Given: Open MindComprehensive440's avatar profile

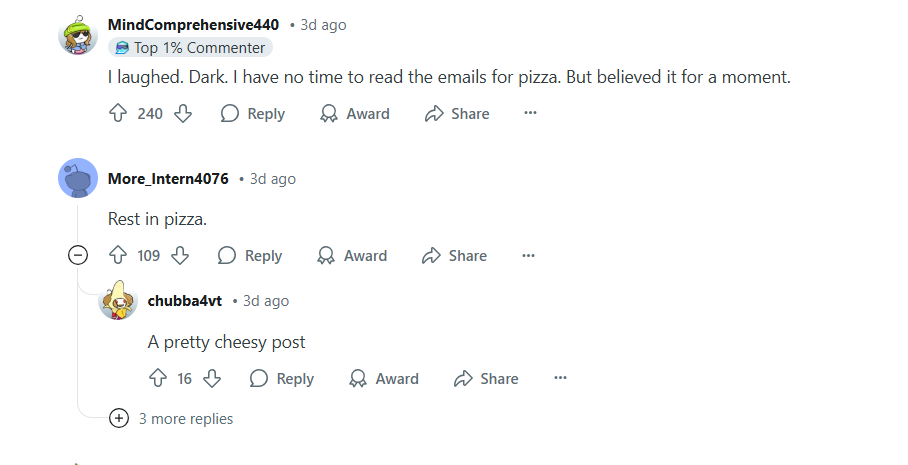Looking at the screenshot, I should (78, 36).
